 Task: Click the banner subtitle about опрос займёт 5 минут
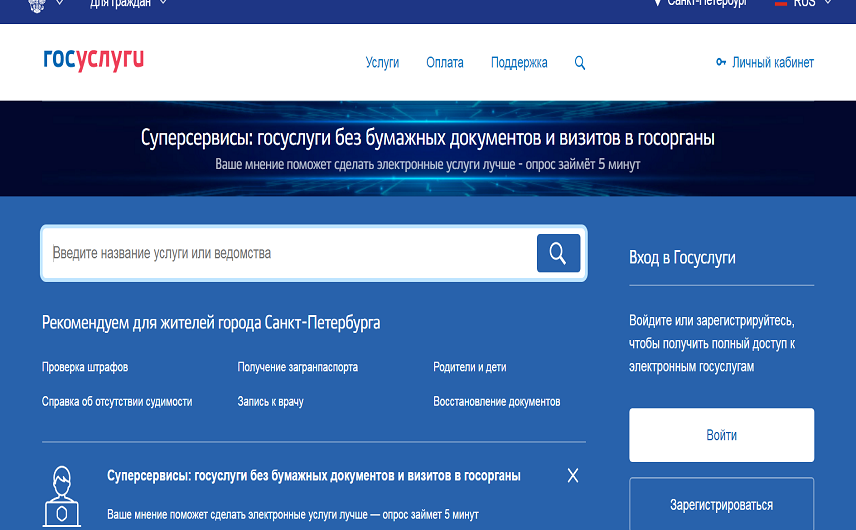[427, 164]
